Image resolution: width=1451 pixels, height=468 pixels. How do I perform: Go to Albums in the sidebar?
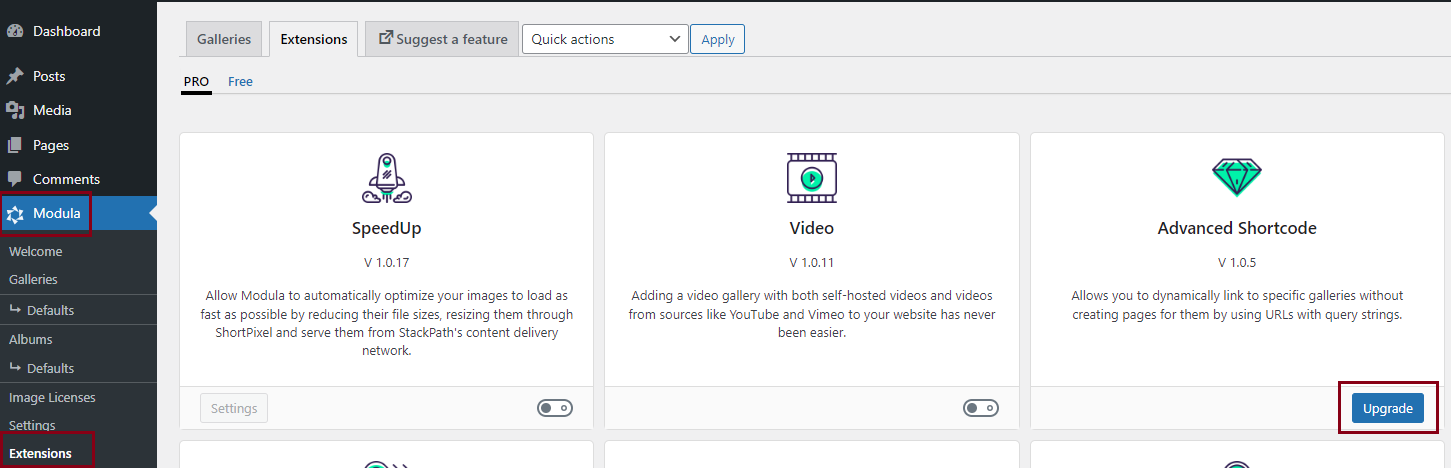pos(30,339)
